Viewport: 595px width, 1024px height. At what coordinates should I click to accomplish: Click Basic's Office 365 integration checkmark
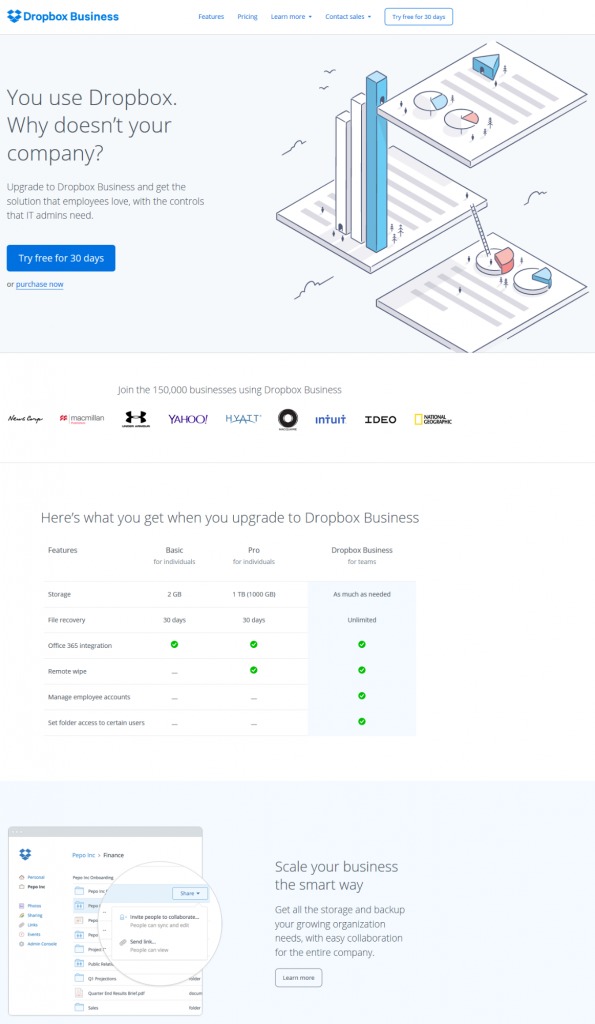(x=174, y=645)
